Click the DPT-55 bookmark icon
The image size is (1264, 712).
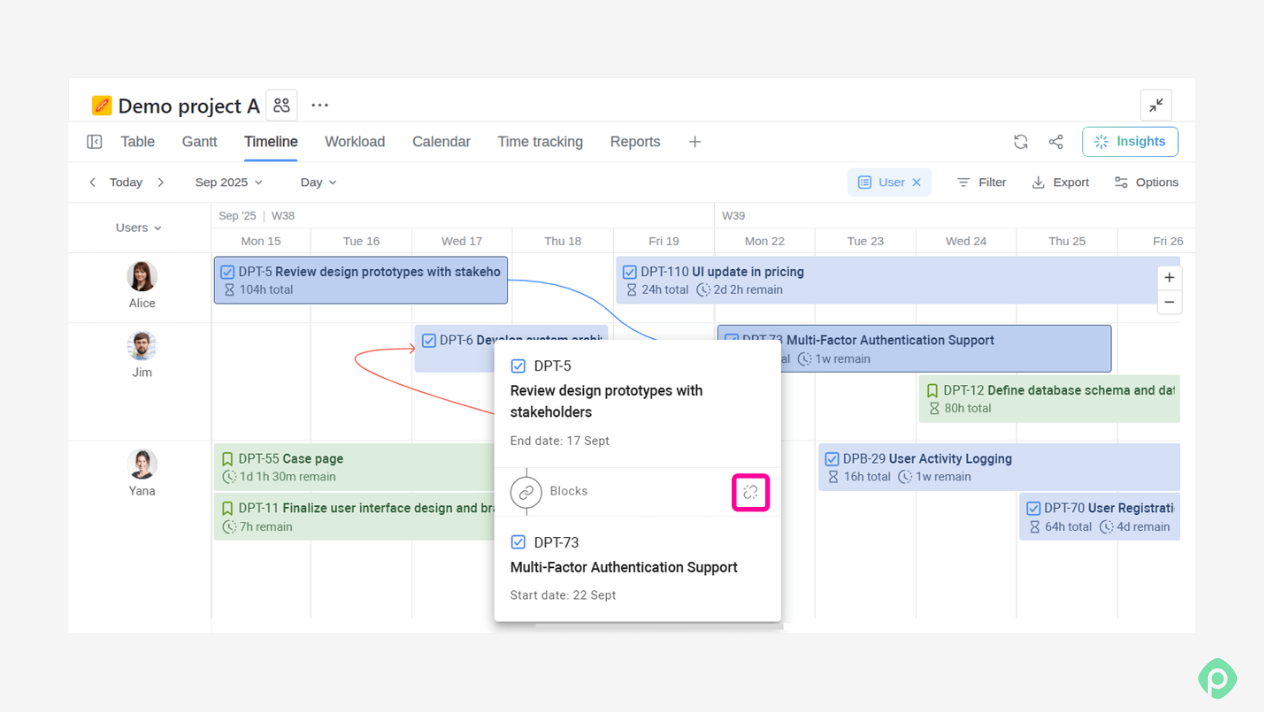227,459
